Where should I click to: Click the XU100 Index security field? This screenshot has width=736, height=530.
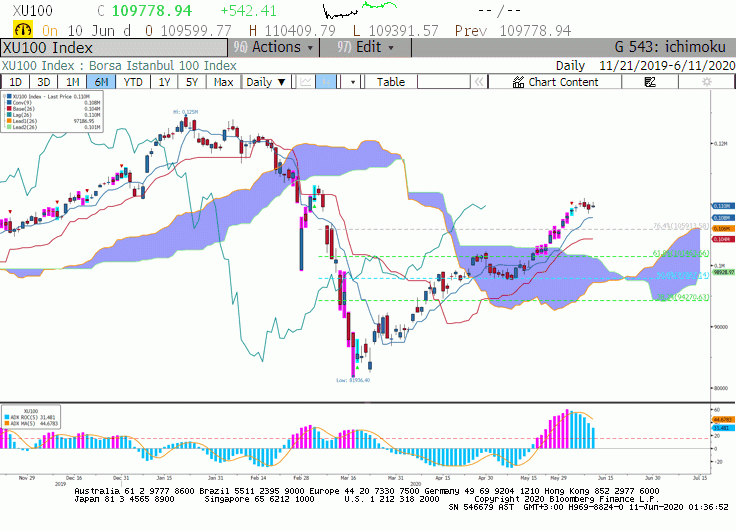click(x=114, y=48)
